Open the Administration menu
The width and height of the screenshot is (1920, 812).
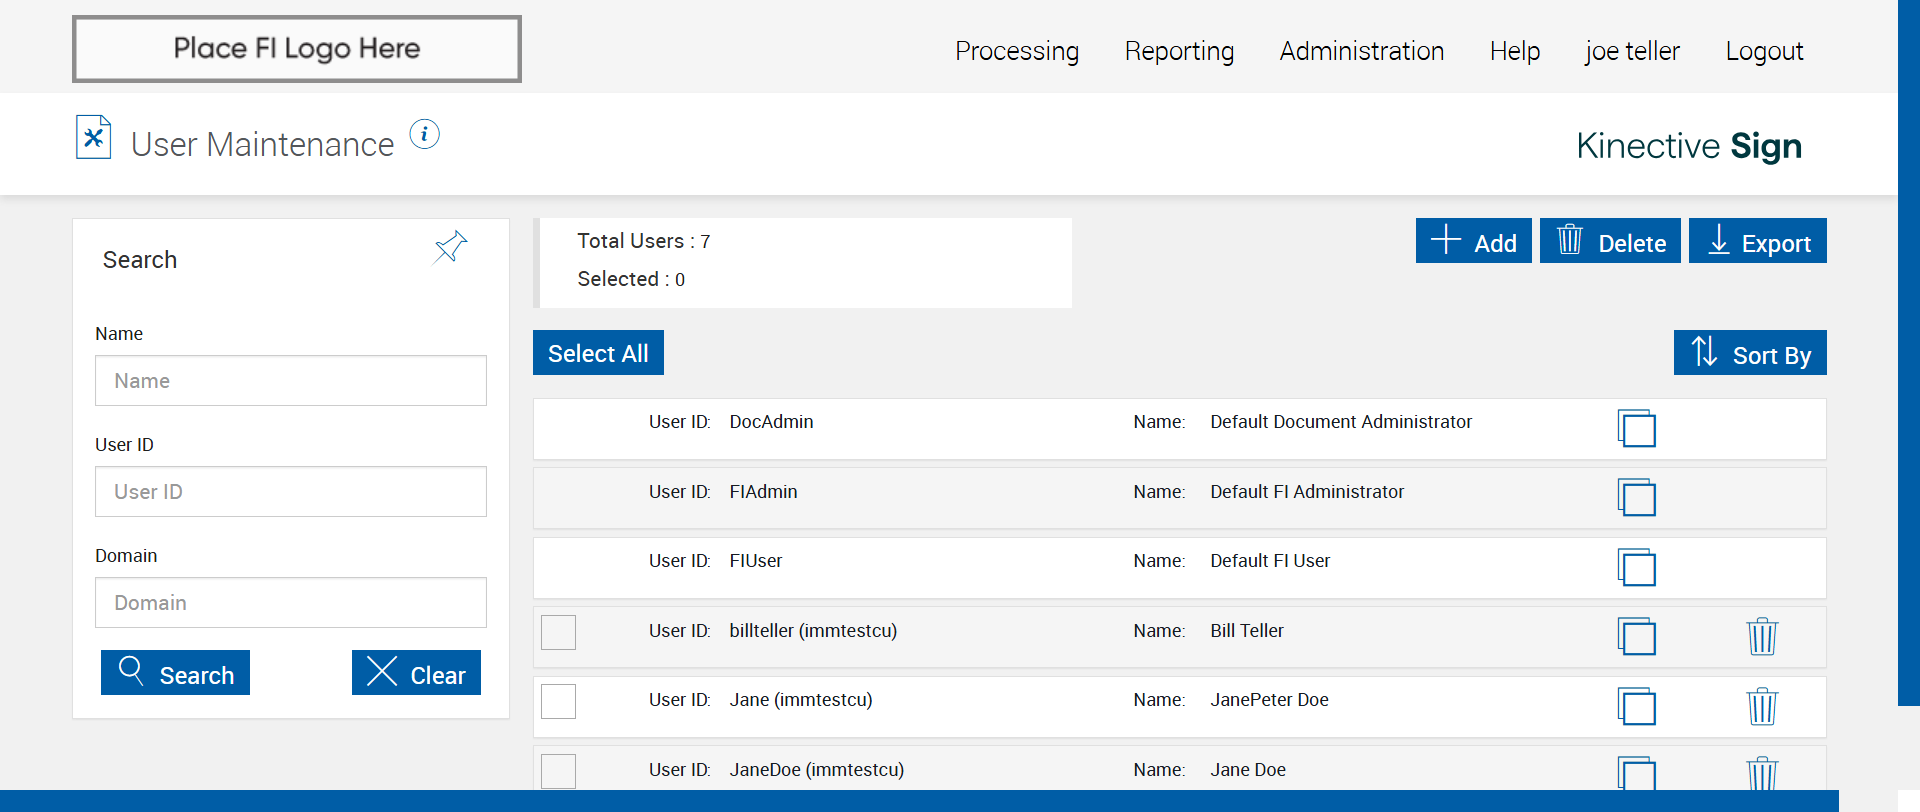pos(1361,51)
